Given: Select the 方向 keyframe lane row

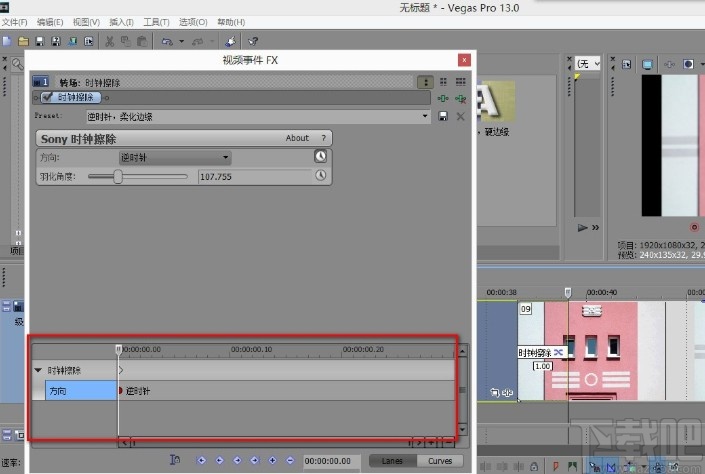Looking at the screenshot, I should coord(81,390).
